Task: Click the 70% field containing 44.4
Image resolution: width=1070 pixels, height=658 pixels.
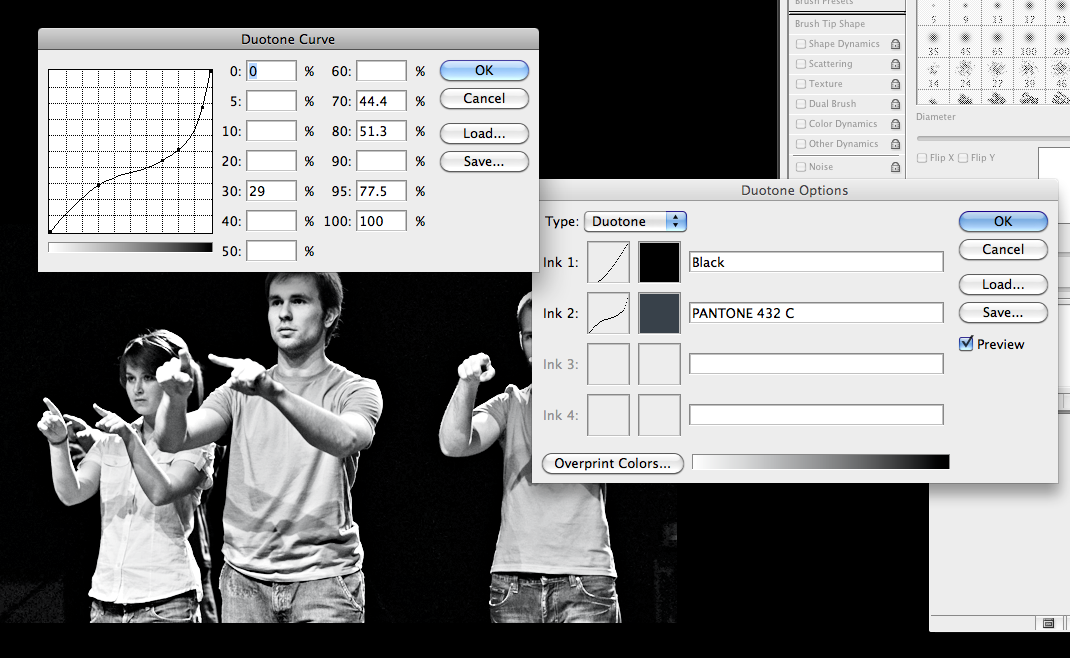Action: click(x=381, y=101)
